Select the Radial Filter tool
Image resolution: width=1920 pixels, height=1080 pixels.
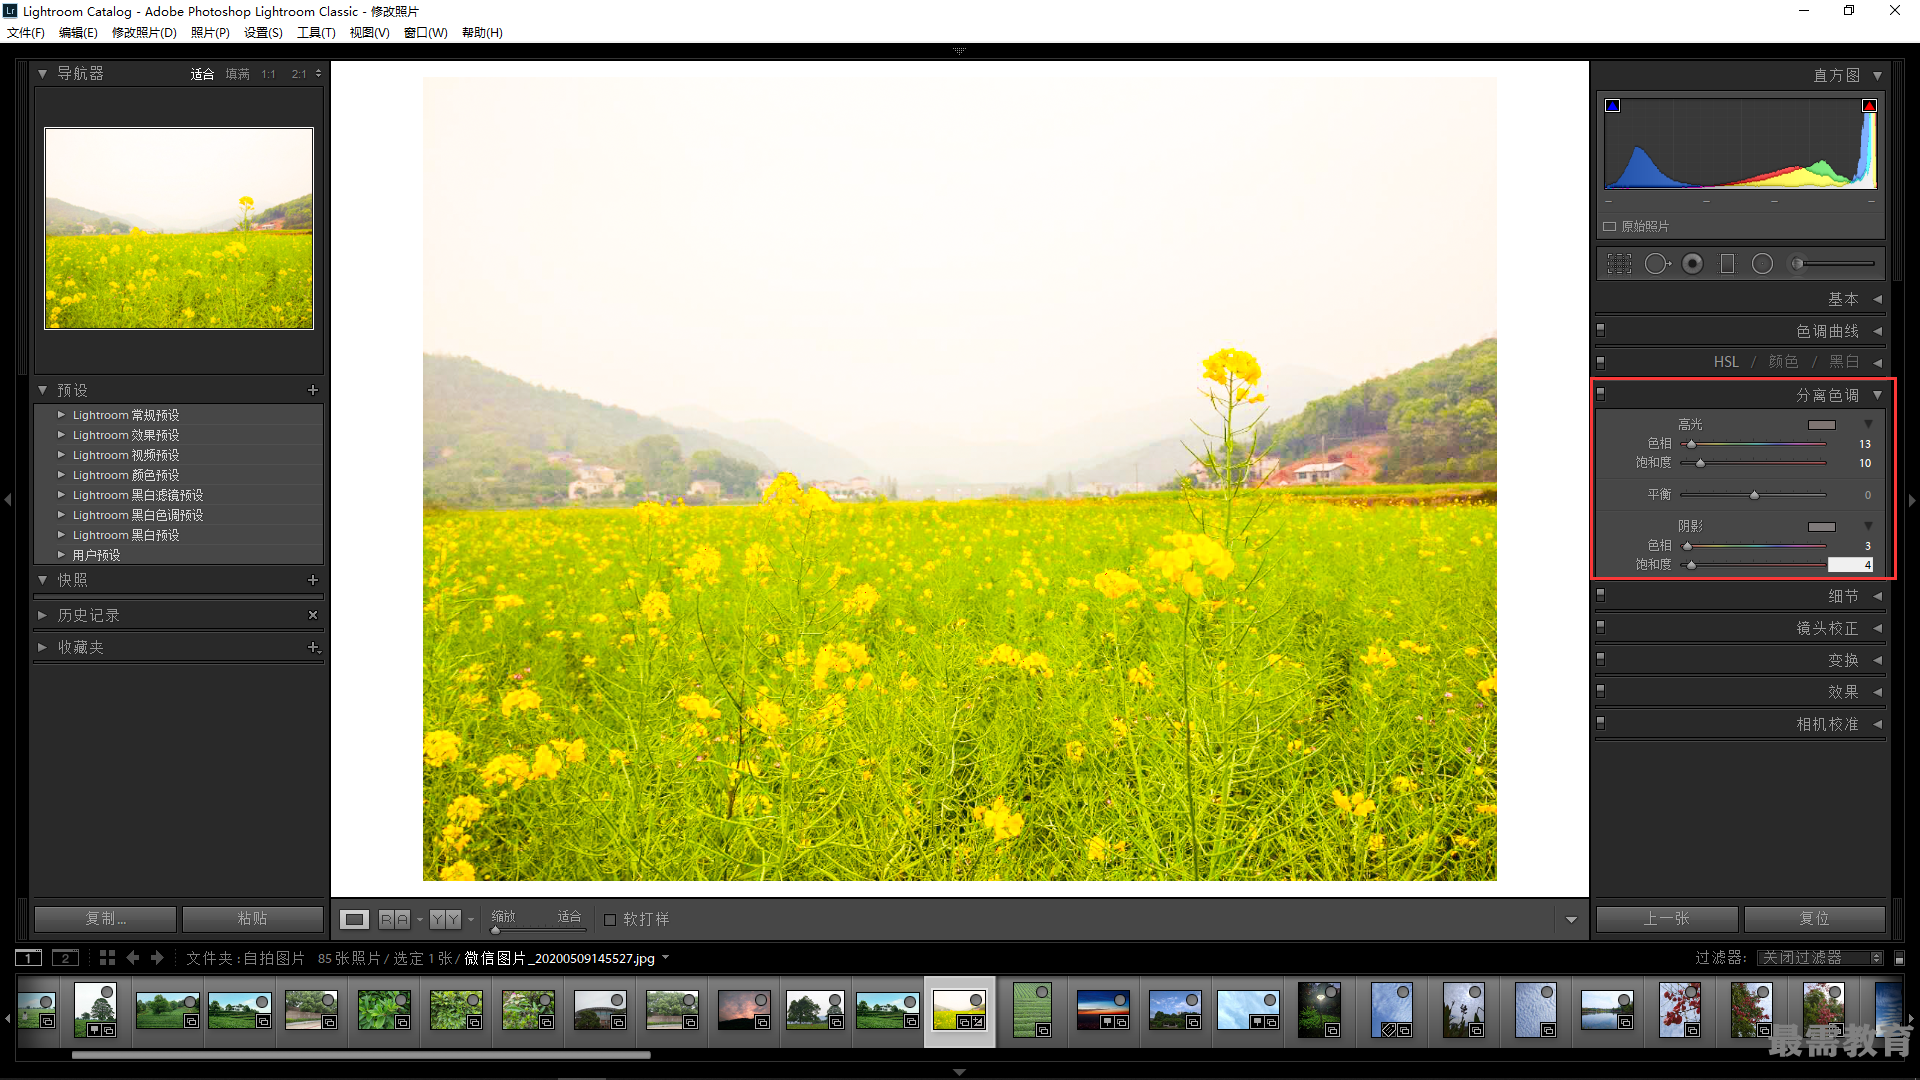click(1762, 264)
